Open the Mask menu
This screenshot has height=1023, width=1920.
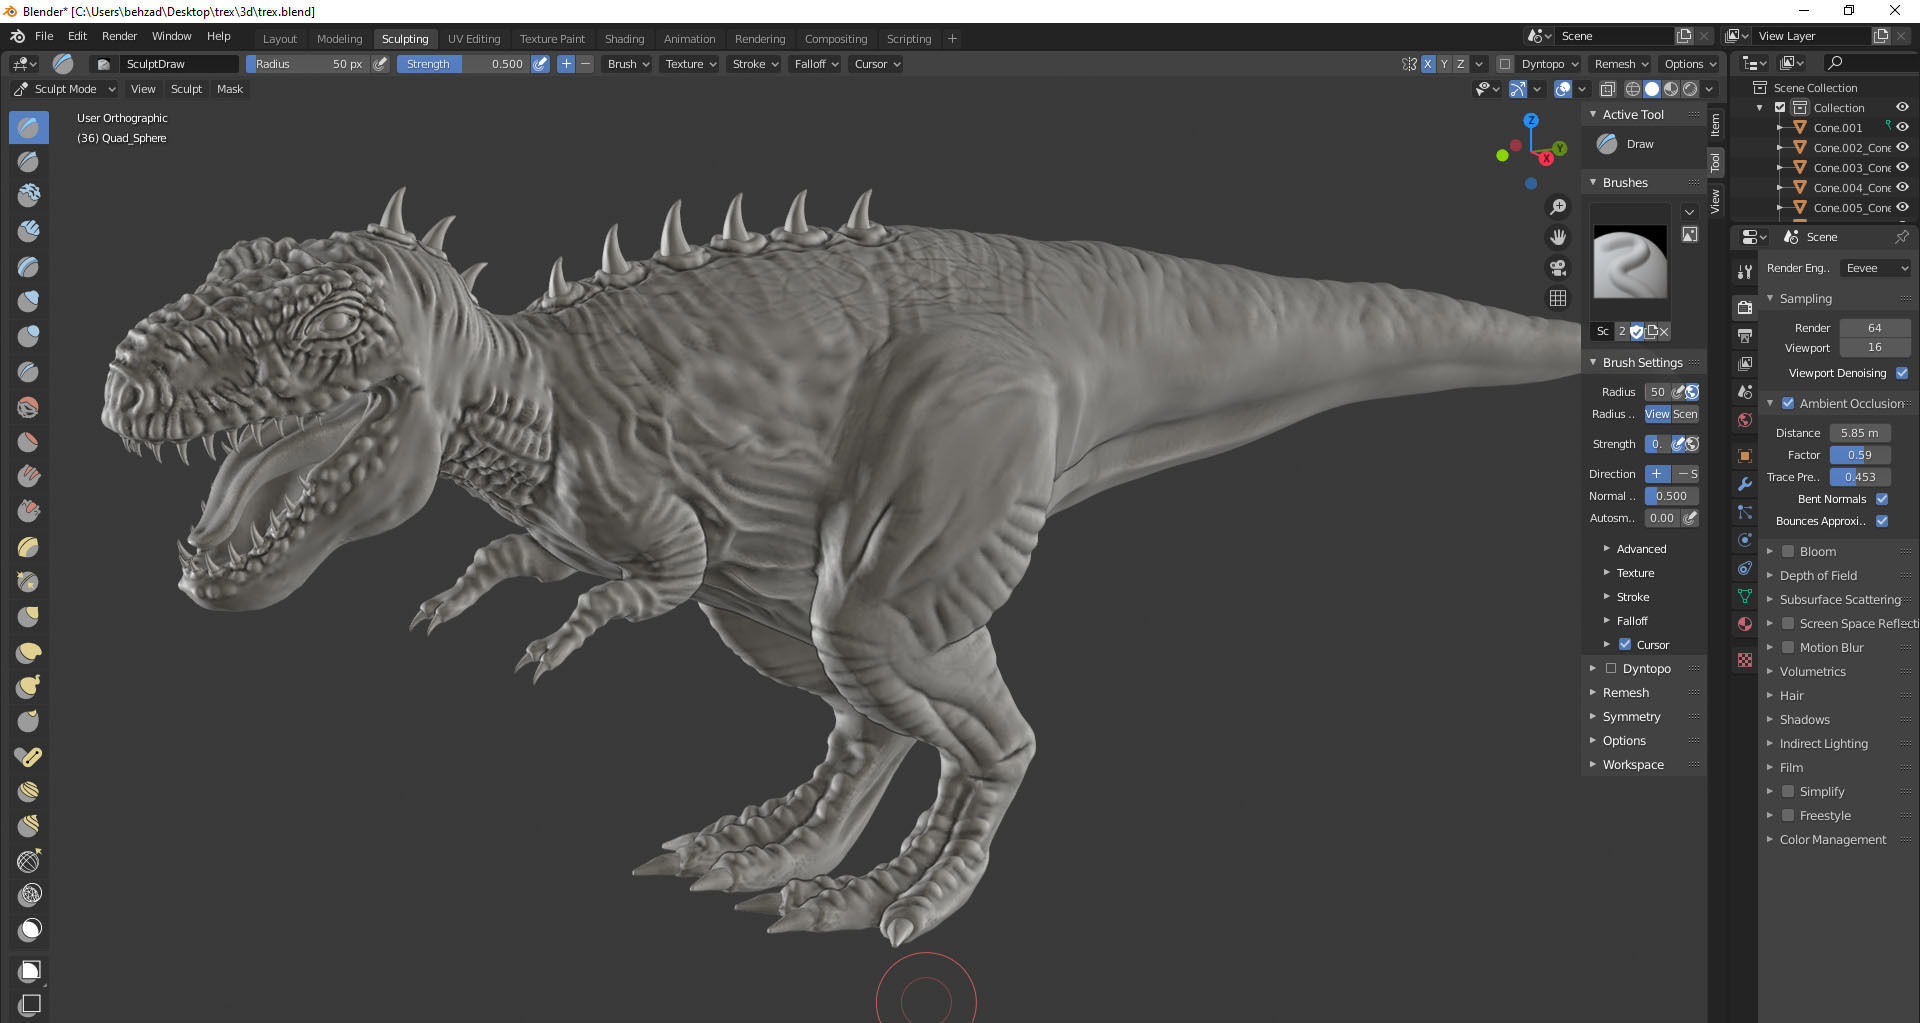(230, 89)
